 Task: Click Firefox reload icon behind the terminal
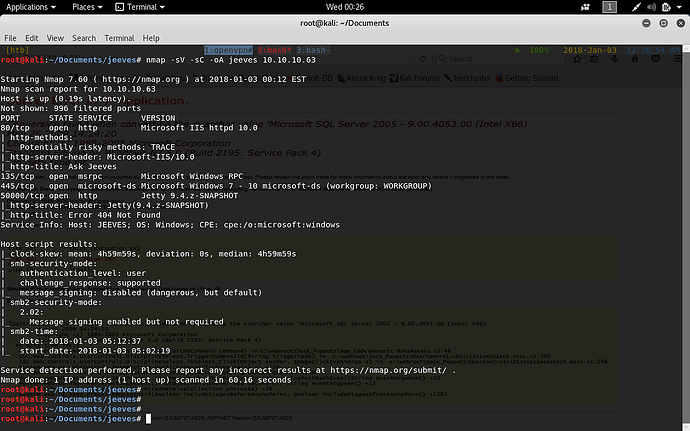tap(423, 59)
